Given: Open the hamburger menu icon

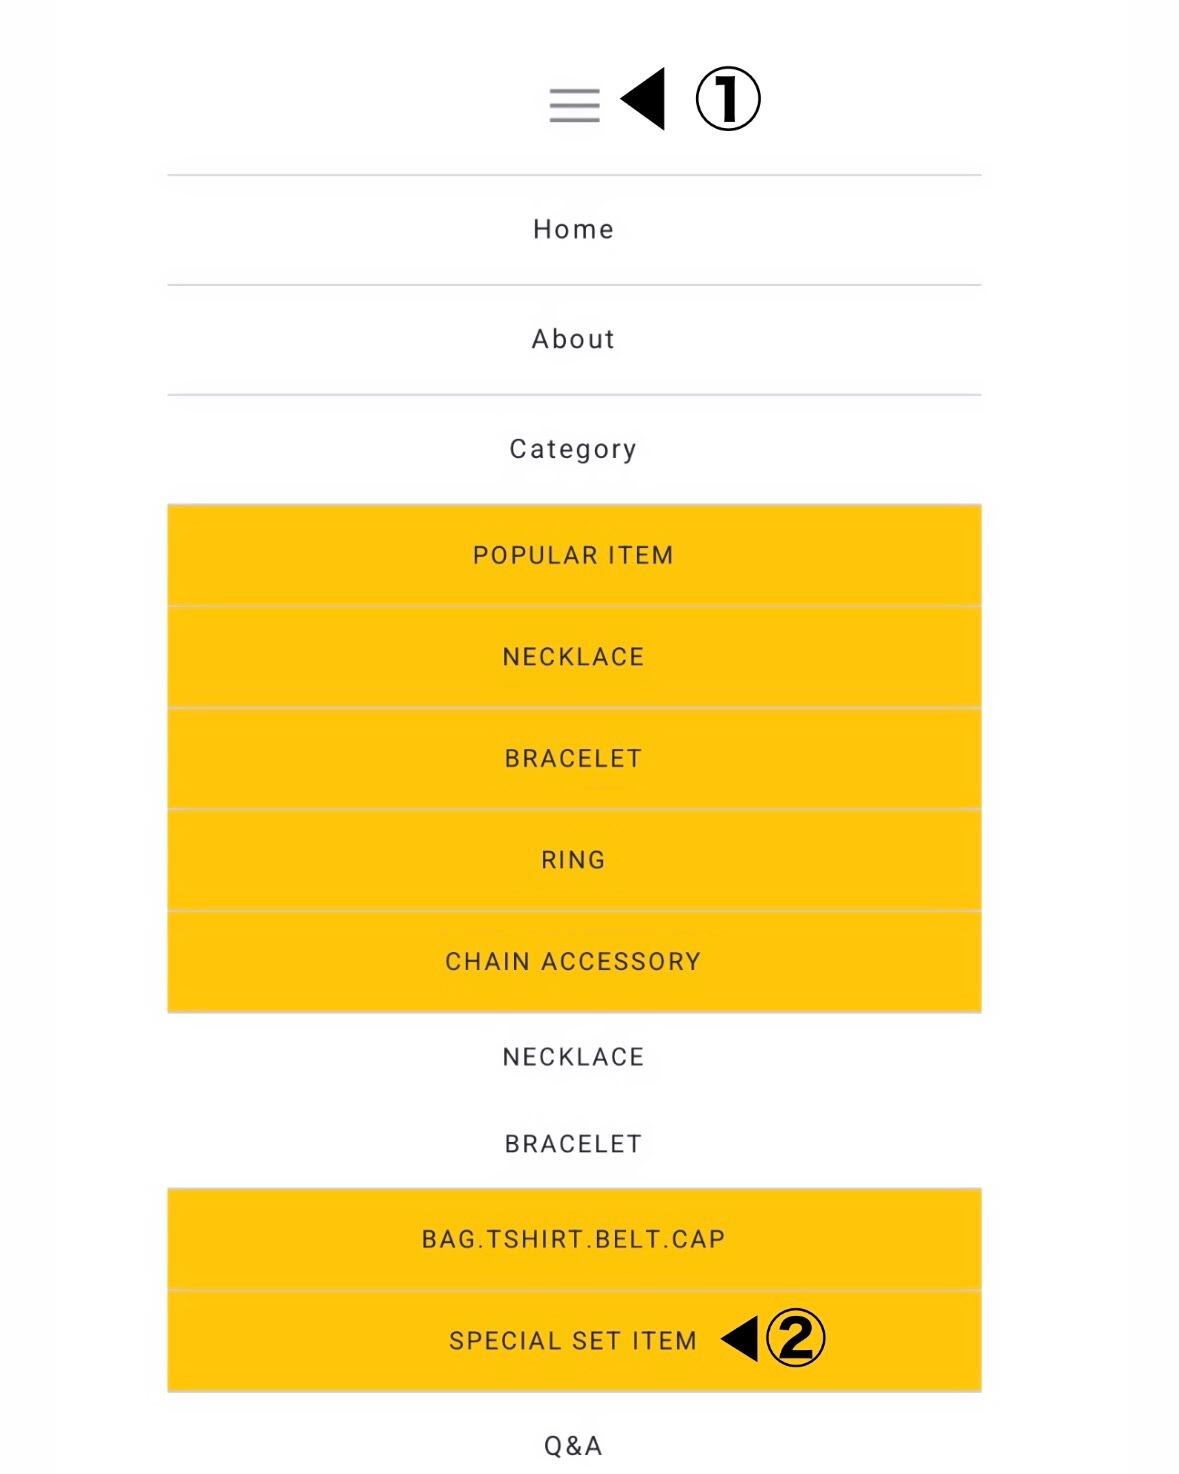Looking at the screenshot, I should [574, 105].
